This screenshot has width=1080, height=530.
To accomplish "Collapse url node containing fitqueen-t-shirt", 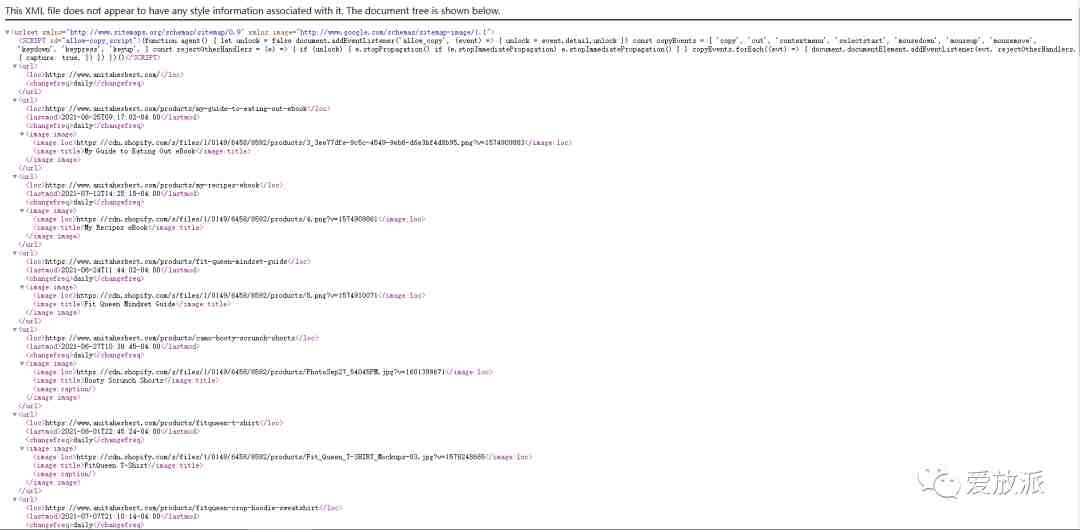I will pyautogui.click(x=15, y=414).
